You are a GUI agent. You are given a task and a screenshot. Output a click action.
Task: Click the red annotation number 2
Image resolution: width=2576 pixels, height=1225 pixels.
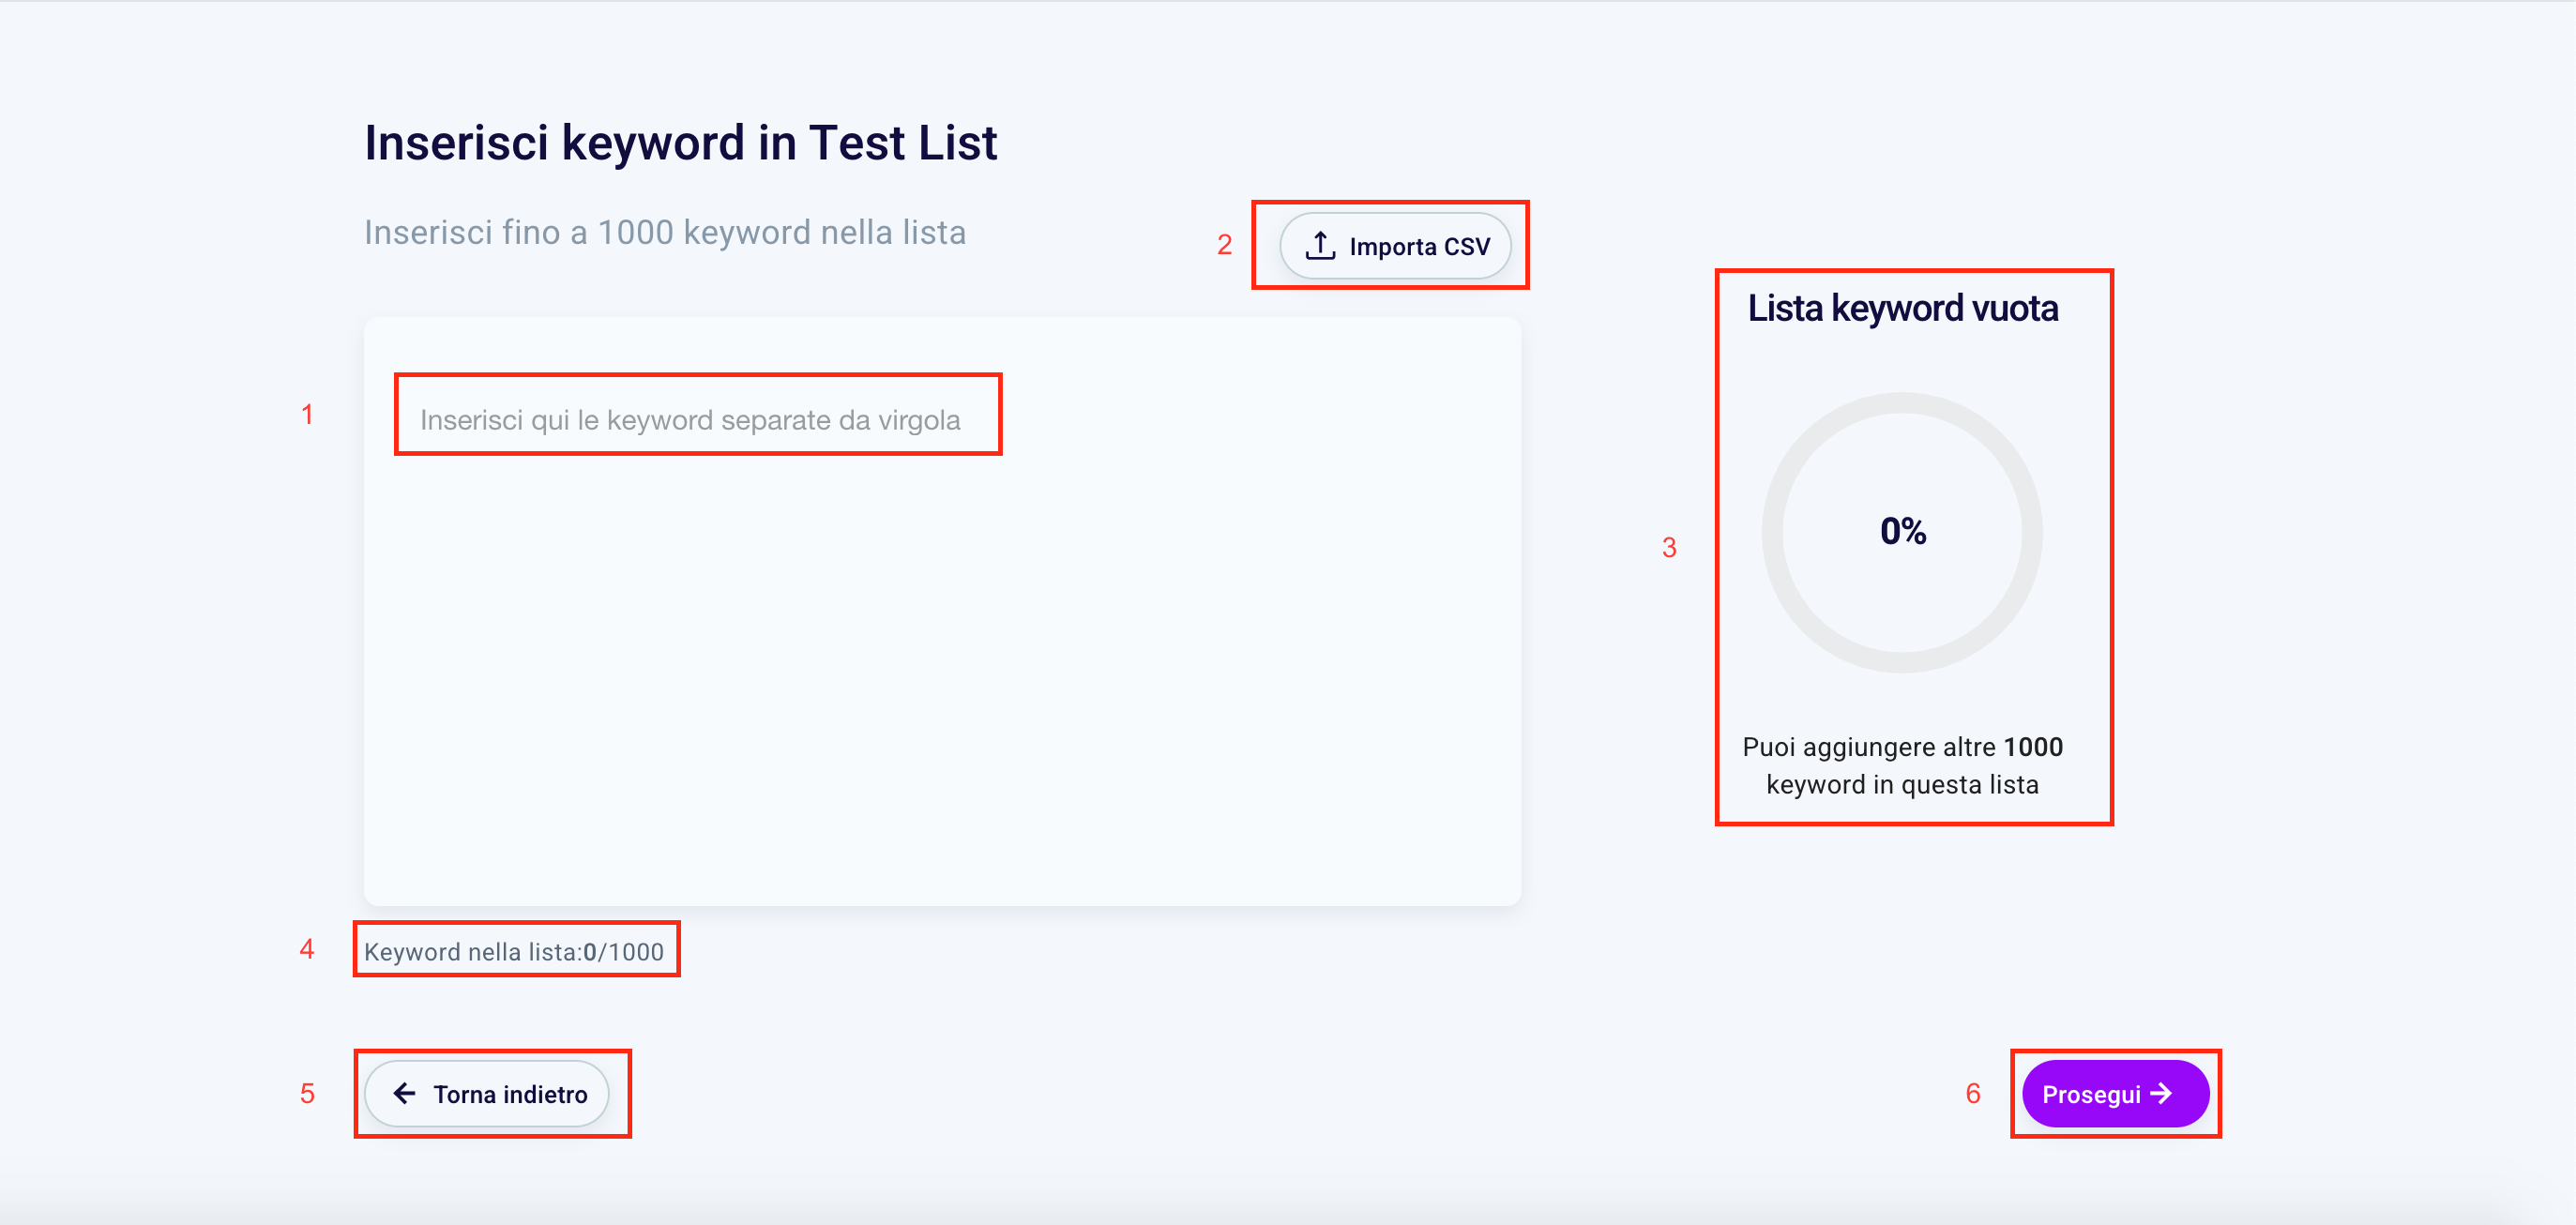[x=1224, y=245]
